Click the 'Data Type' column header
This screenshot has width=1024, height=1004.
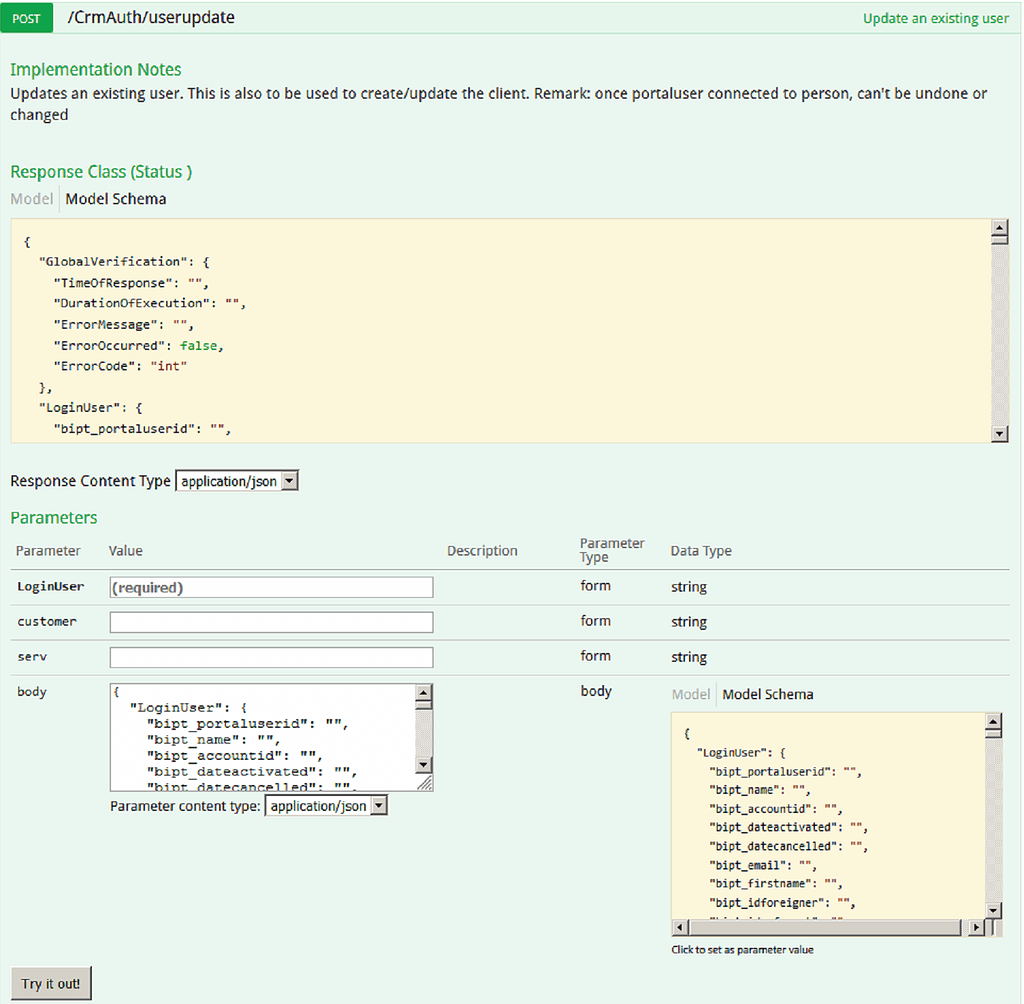(x=701, y=551)
